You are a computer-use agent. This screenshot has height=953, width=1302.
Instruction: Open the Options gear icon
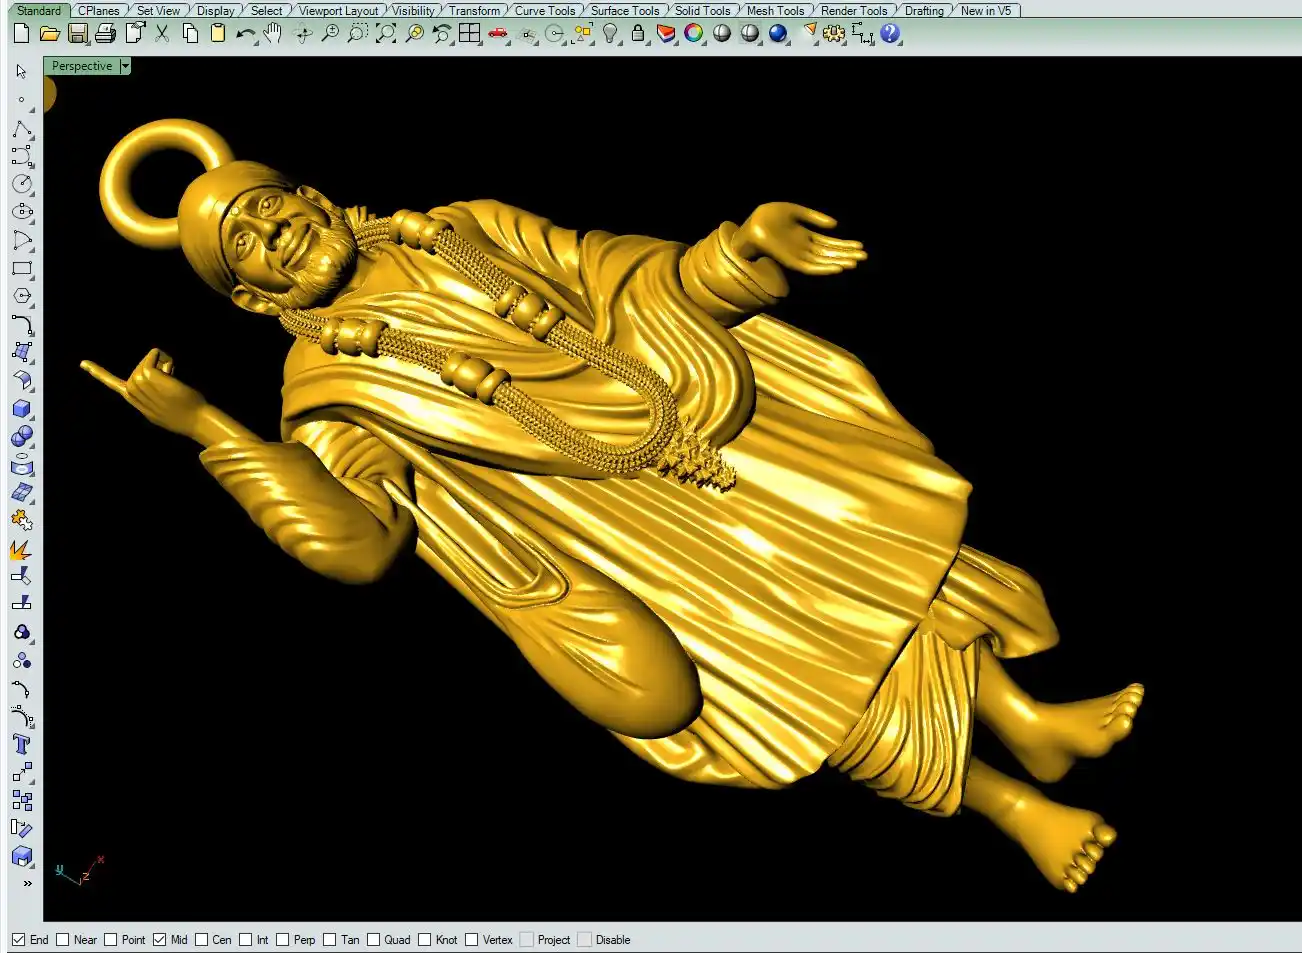click(x=833, y=34)
